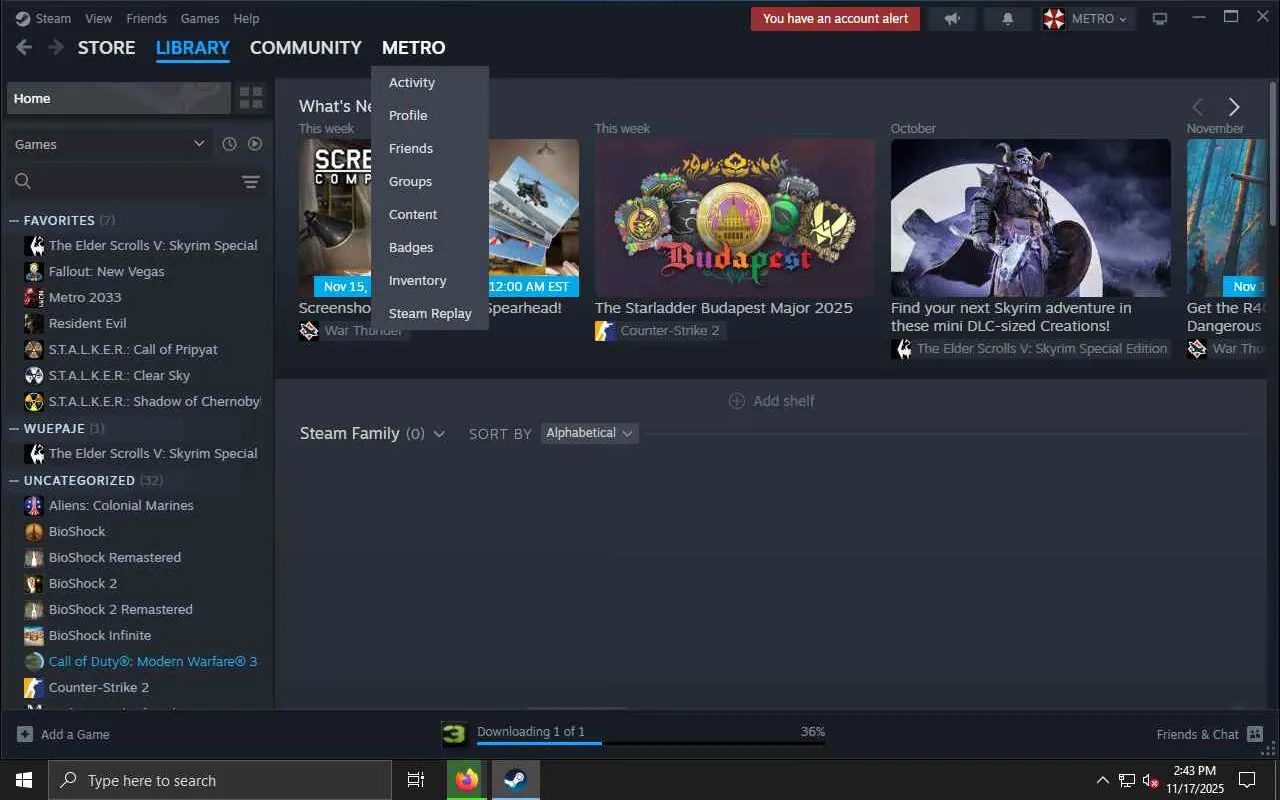Open the Steam menu in the menu bar
1280x800 pixels.
[x=43, y=18]
